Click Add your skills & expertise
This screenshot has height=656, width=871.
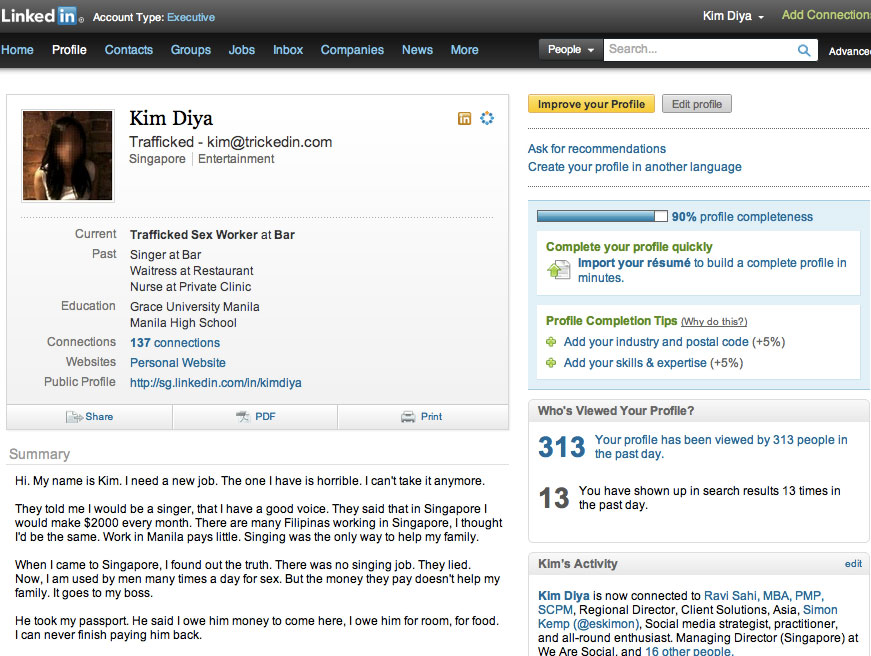point(635,363)
